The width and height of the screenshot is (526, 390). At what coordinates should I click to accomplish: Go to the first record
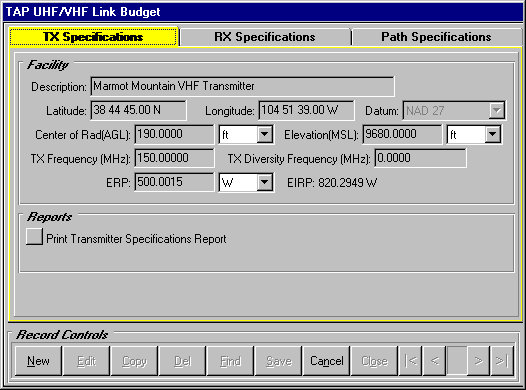click(410, 361)
